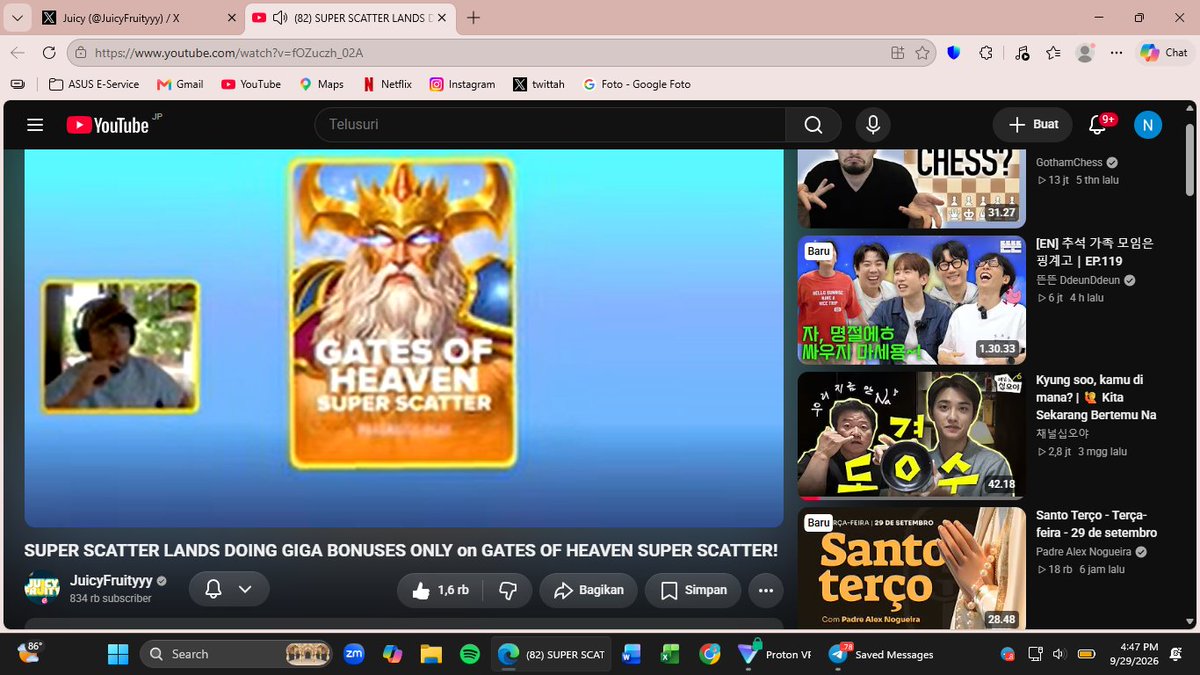Image resolution: width=1200 pixels, height=675 pixels.
Task: Open the Copilot Chat button
Action: [x=1164, y=53]
